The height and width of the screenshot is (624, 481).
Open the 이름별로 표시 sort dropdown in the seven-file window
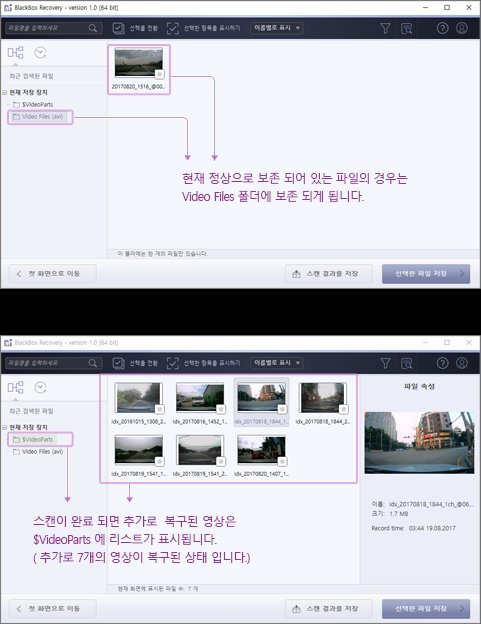[x=277, y=363]
